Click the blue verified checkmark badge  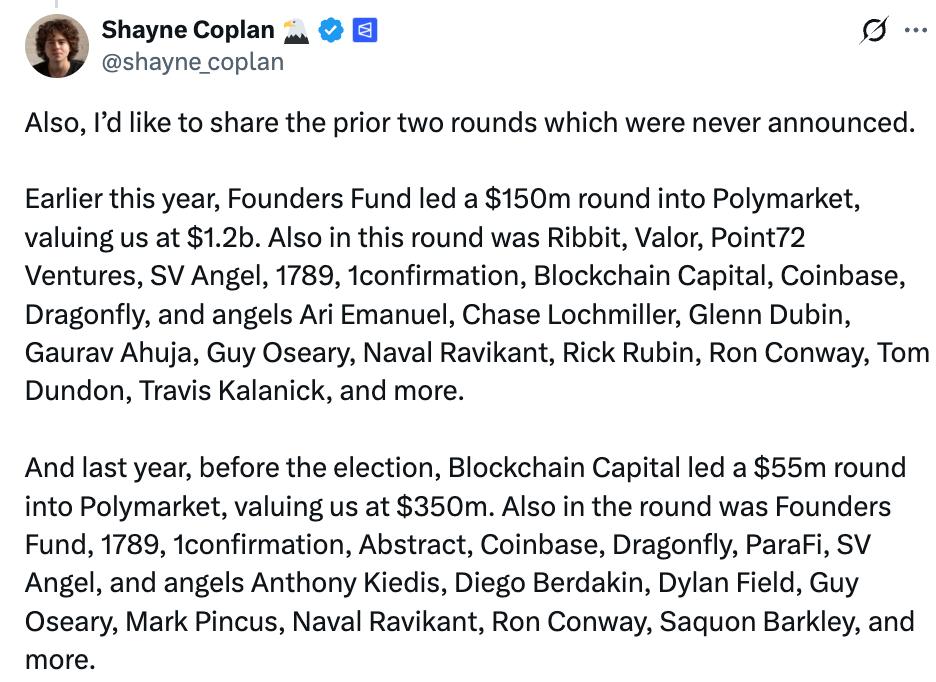(x=331, y=31)
